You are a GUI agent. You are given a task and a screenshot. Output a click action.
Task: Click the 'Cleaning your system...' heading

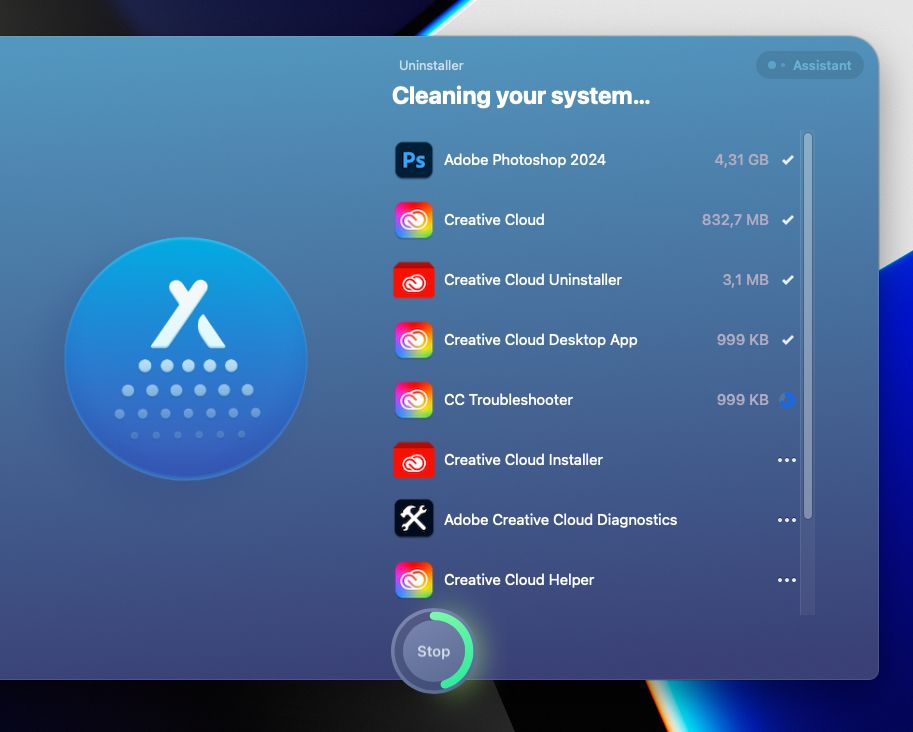click(521, 96)
